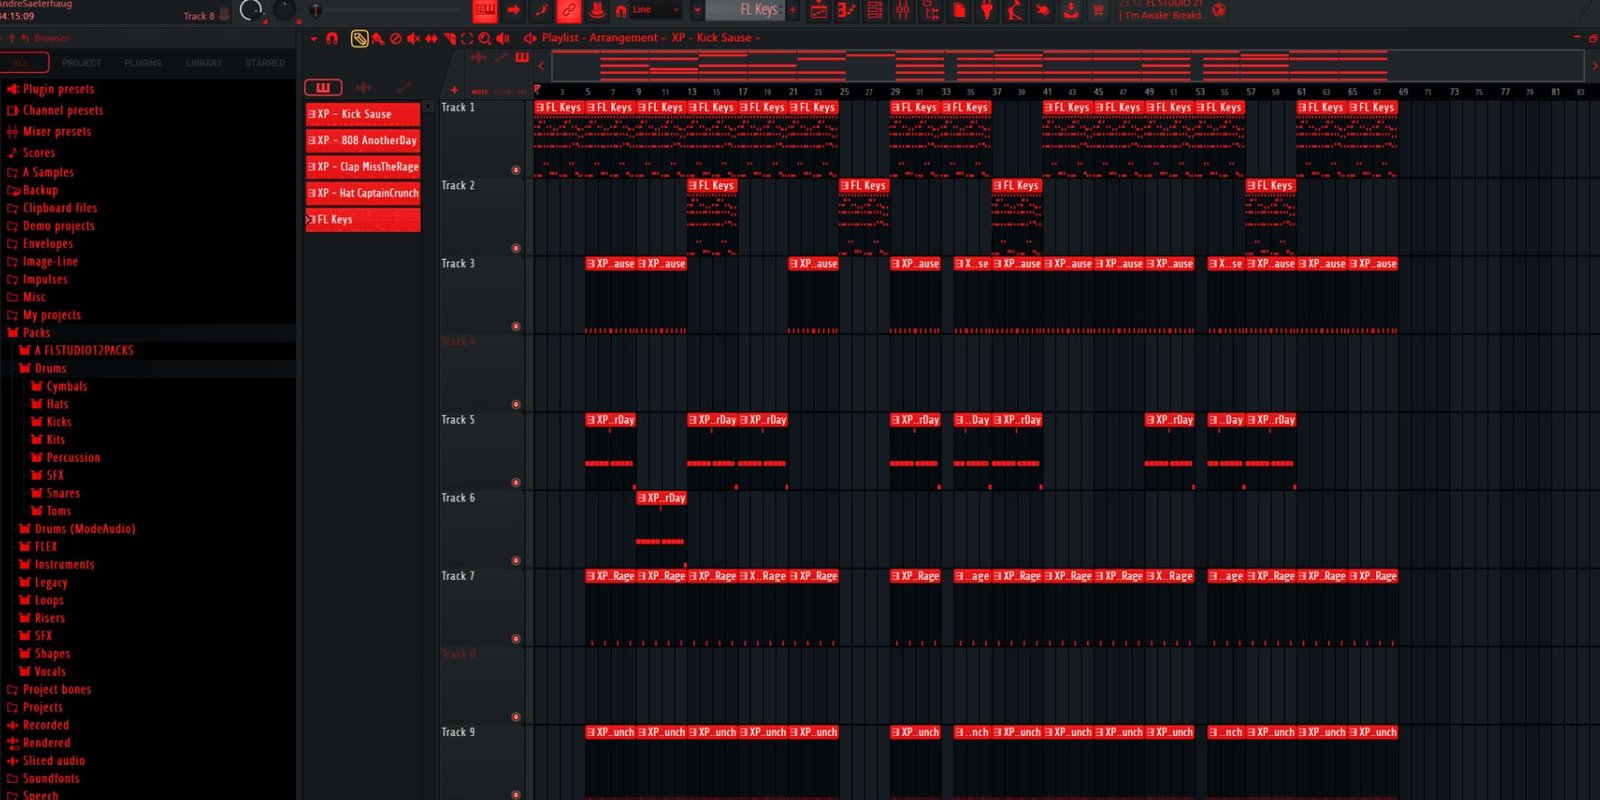Select XP - 808 AnotherDay pattern in picker
Screen dimensions: 1600x800
coord(363,141)
